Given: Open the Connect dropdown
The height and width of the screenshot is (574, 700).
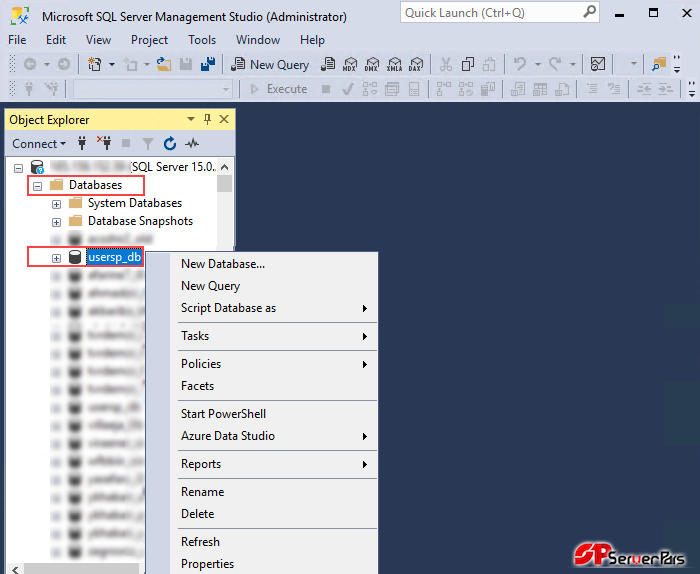Looking at the screenshot, I should click(x=39, y=144).
